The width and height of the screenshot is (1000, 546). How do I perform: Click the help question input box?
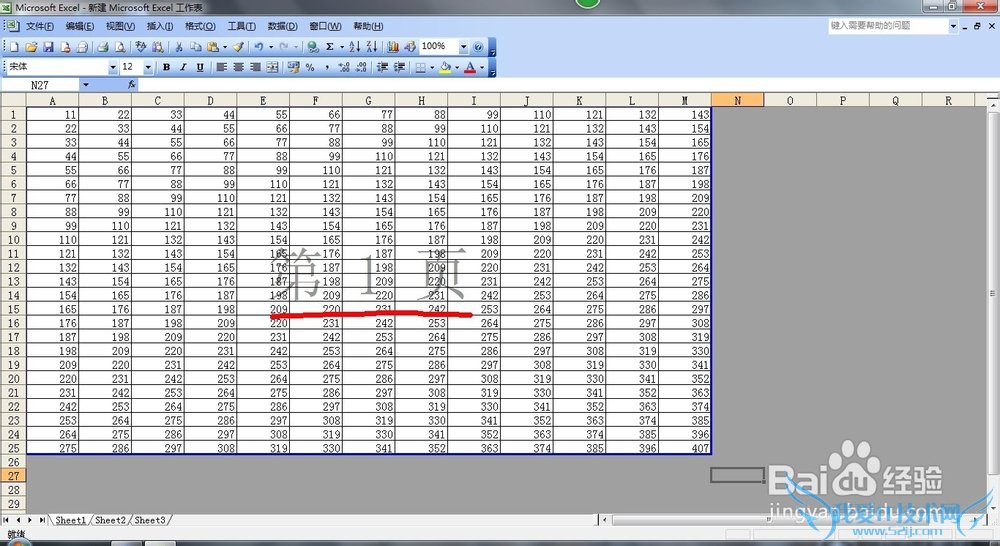click(x=885, y=26)
